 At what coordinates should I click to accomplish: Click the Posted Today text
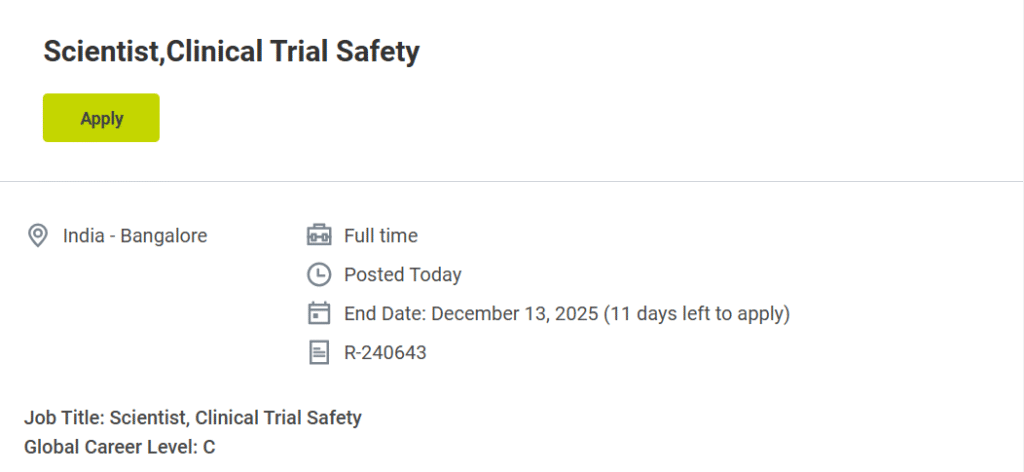coord(403,274)
